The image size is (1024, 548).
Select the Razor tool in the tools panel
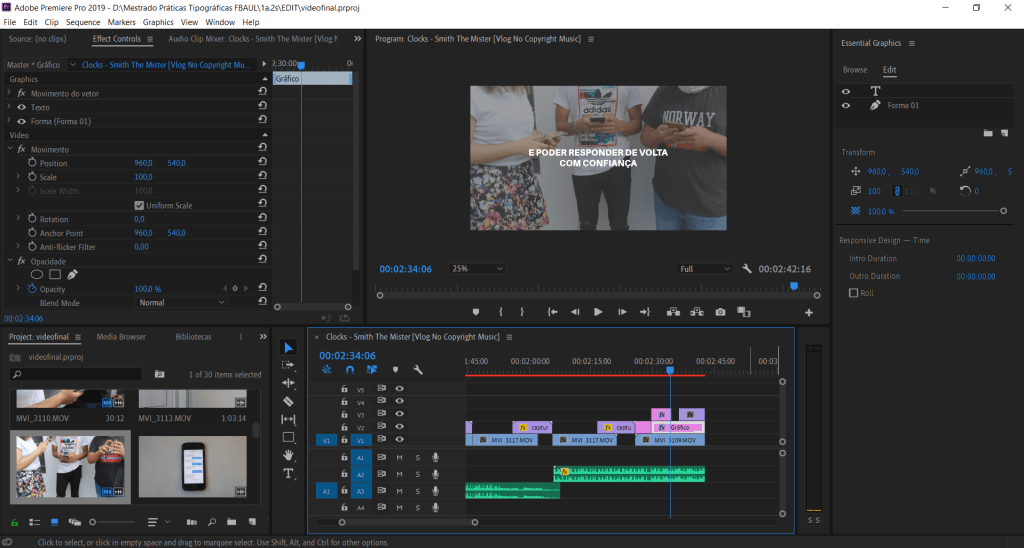(x=289, y=401)
